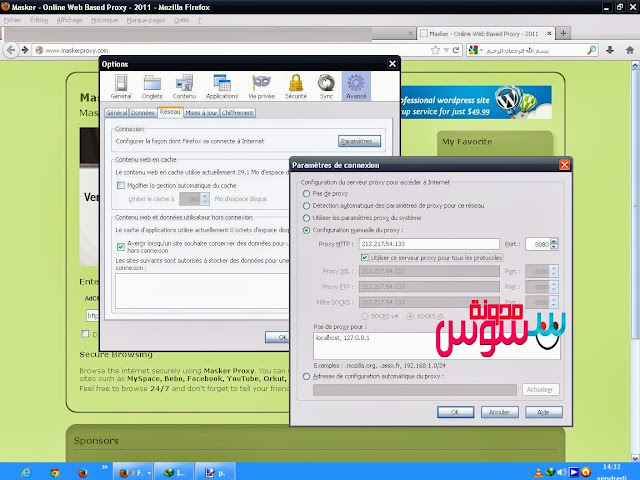Switch to the Réseau sub-tab
Image resolution: width=640 pixels, height=480 pixels.
point(170,112)
